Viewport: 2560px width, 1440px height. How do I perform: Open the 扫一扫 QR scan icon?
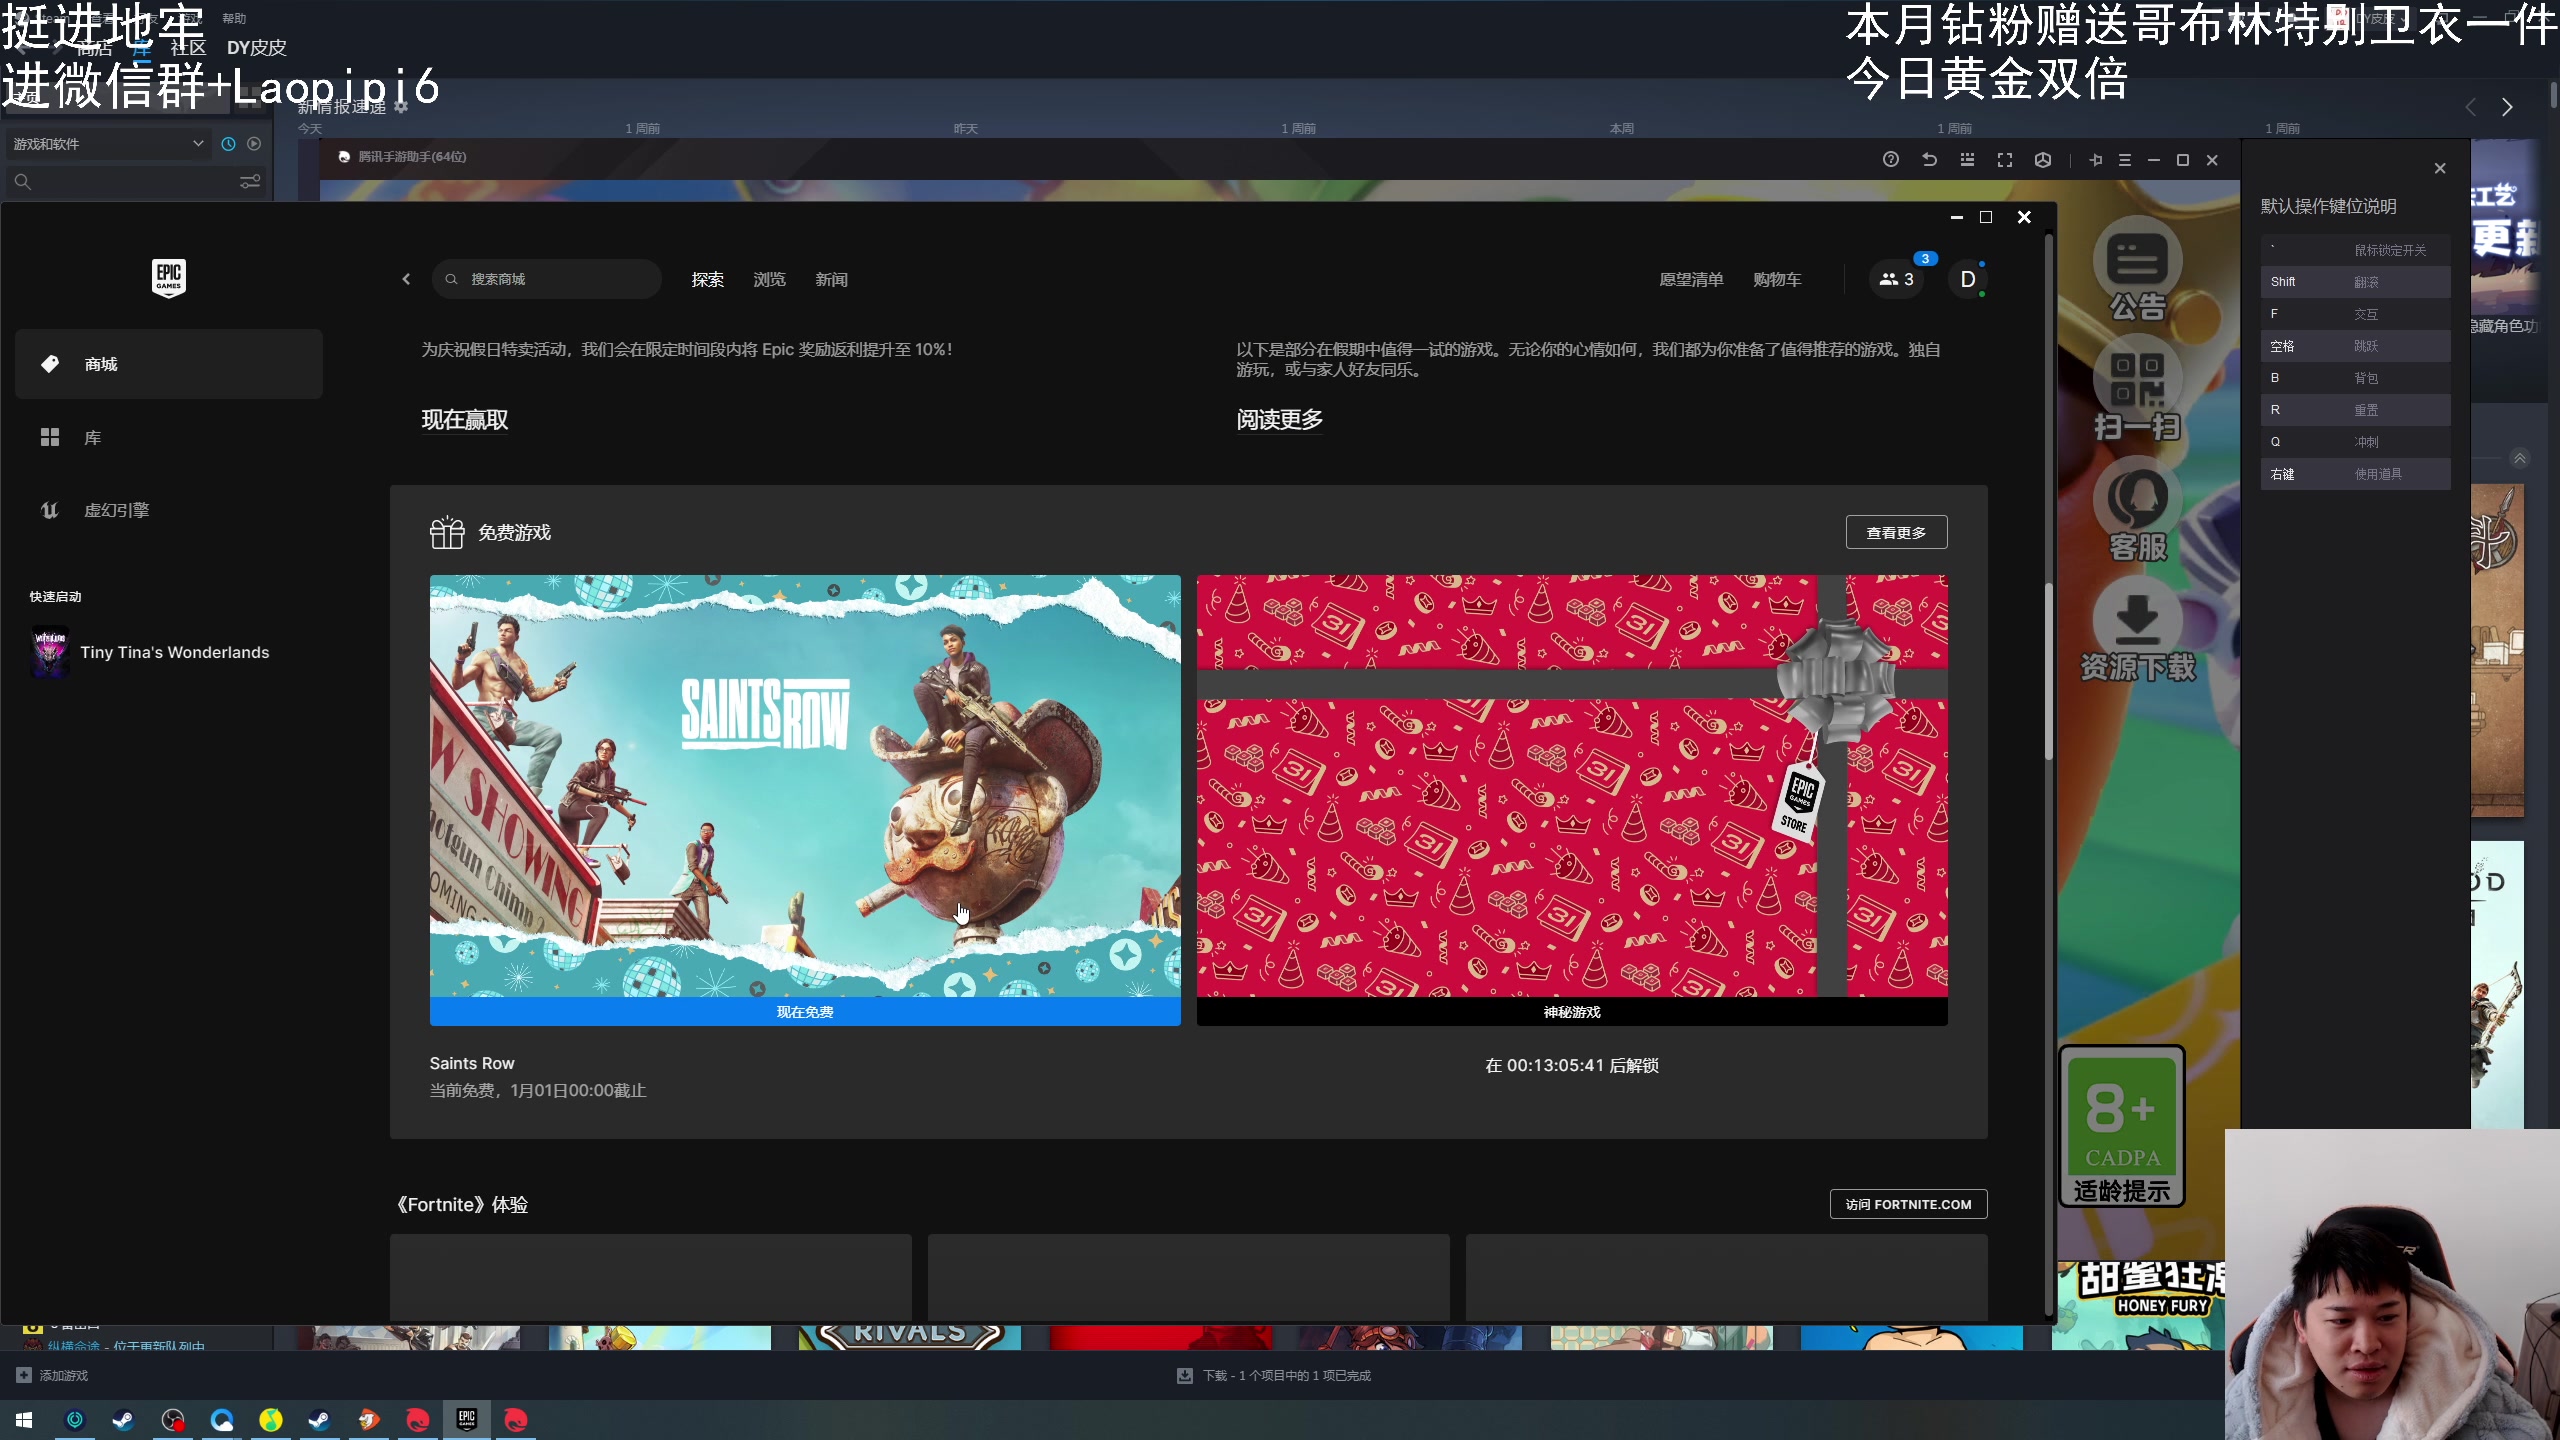(2138, 390)
